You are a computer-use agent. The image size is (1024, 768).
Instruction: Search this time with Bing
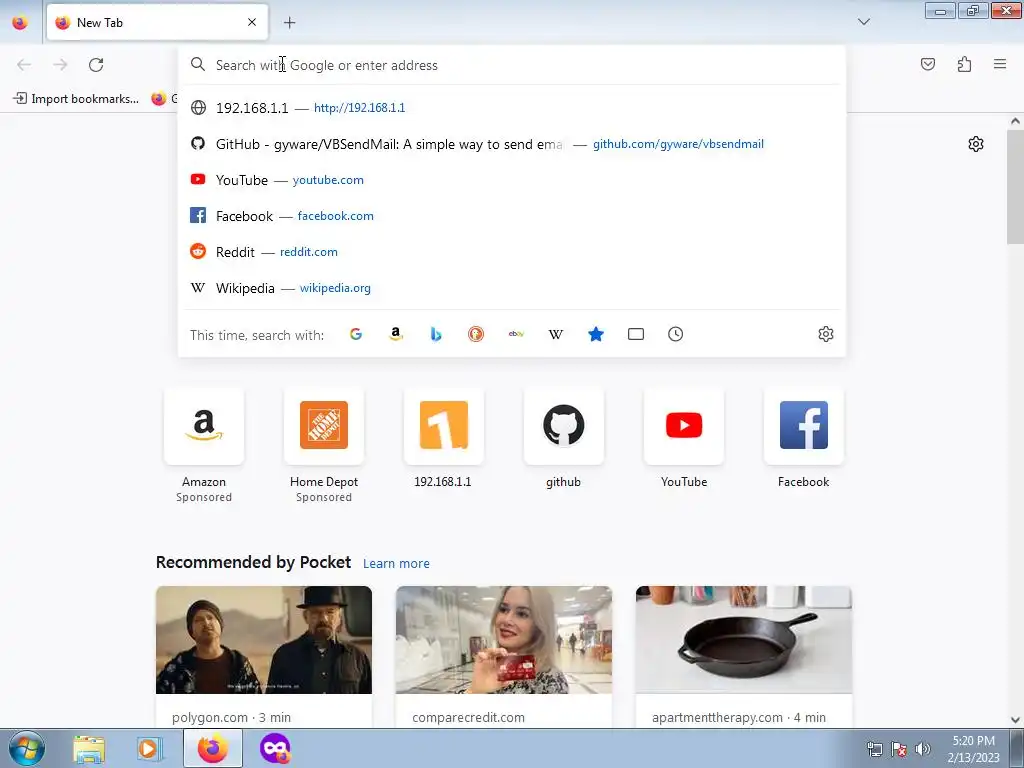(436, 334)
